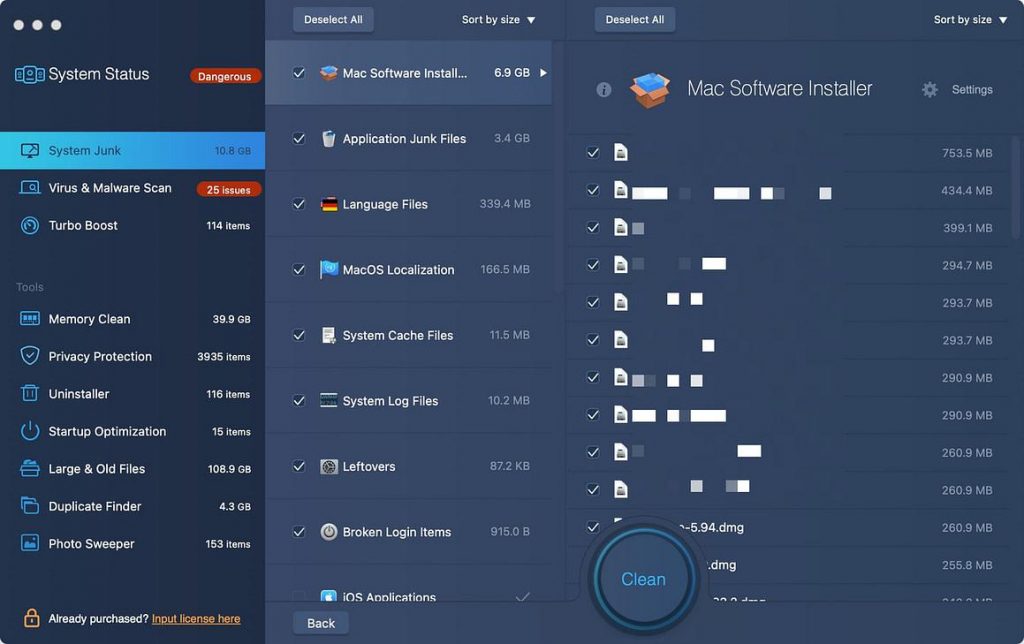Uncheck the 753.5 MB file checkbox

click(x=593, y=153)
